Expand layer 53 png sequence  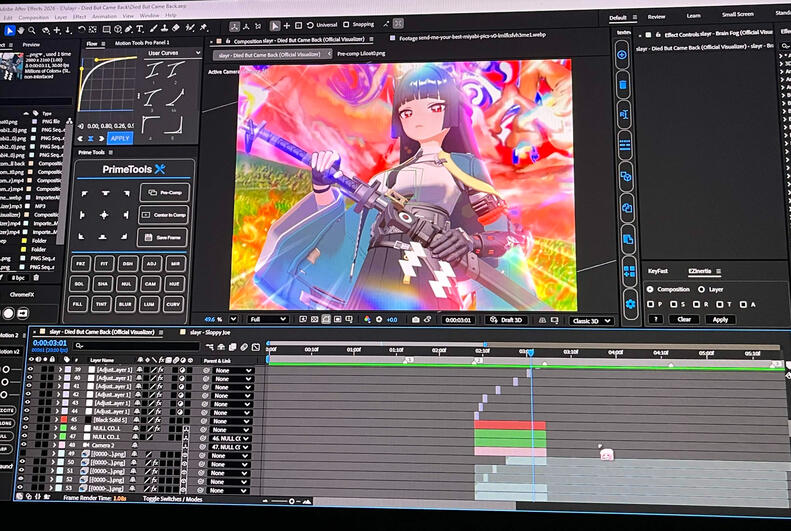tap(51, 488)
